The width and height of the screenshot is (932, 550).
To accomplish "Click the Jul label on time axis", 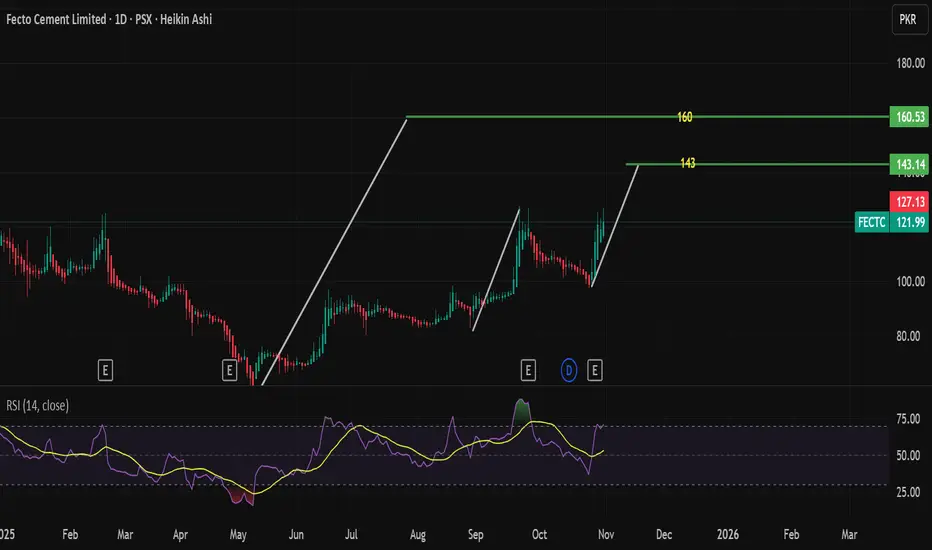I will pos(351,534).
